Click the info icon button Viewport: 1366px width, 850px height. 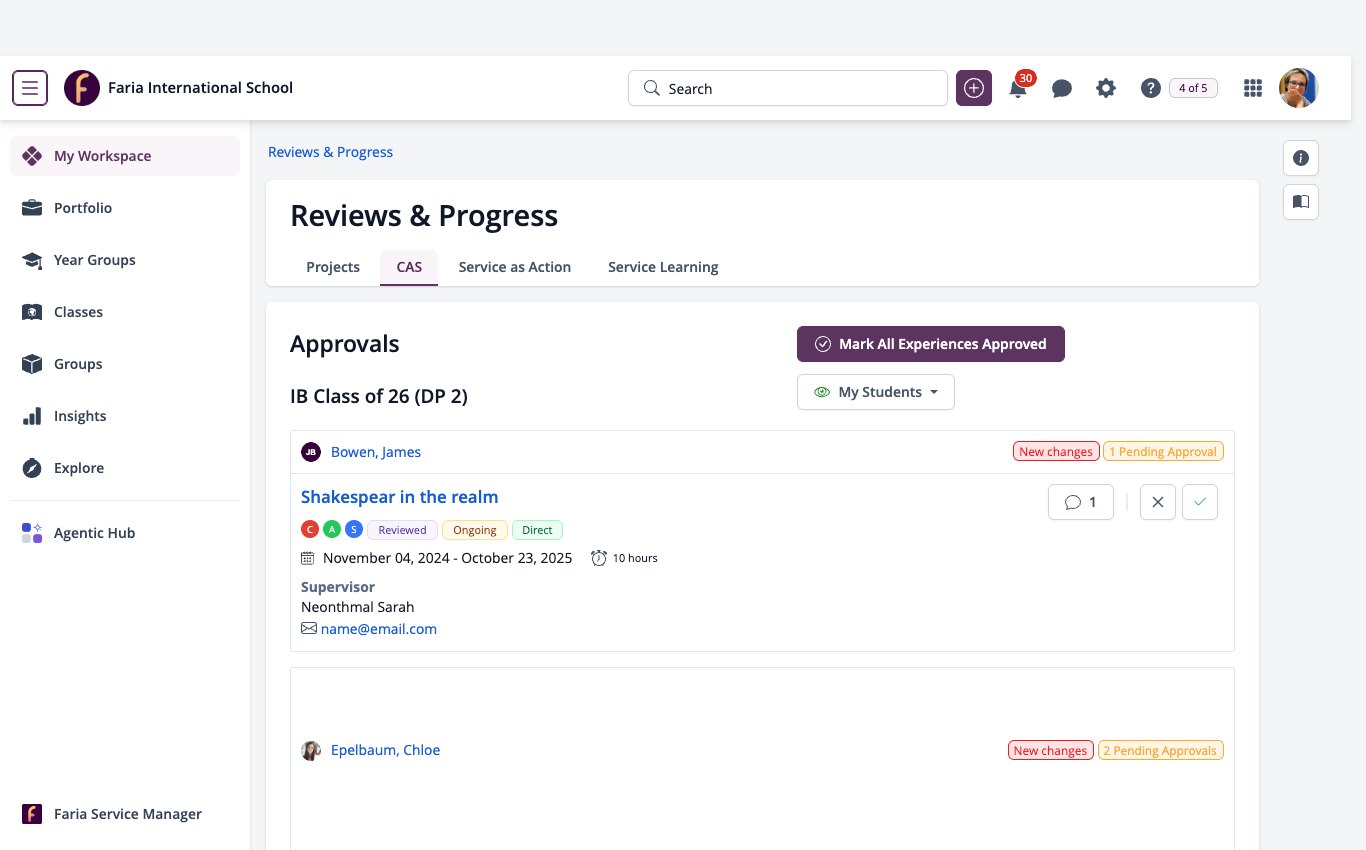click(x=1301, y=158)
